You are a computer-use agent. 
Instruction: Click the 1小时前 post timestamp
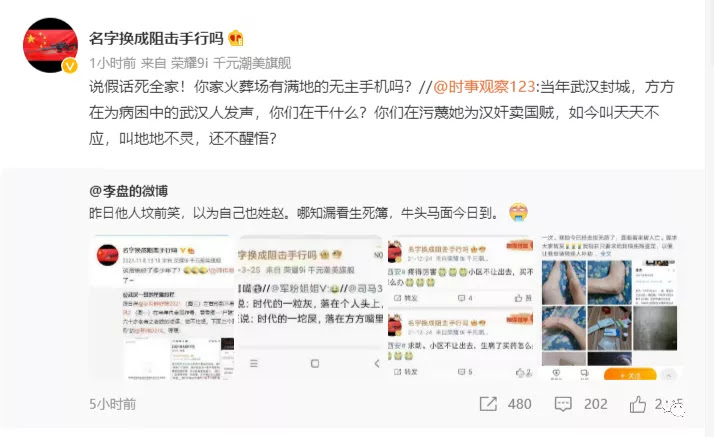pos(112,63)
